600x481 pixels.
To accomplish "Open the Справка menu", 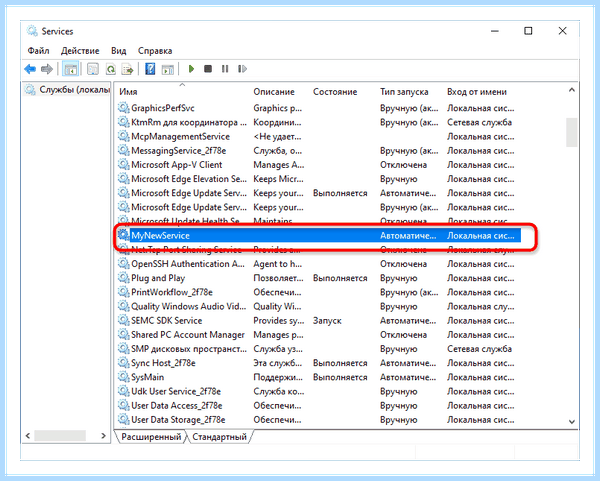I will [155, 51].
